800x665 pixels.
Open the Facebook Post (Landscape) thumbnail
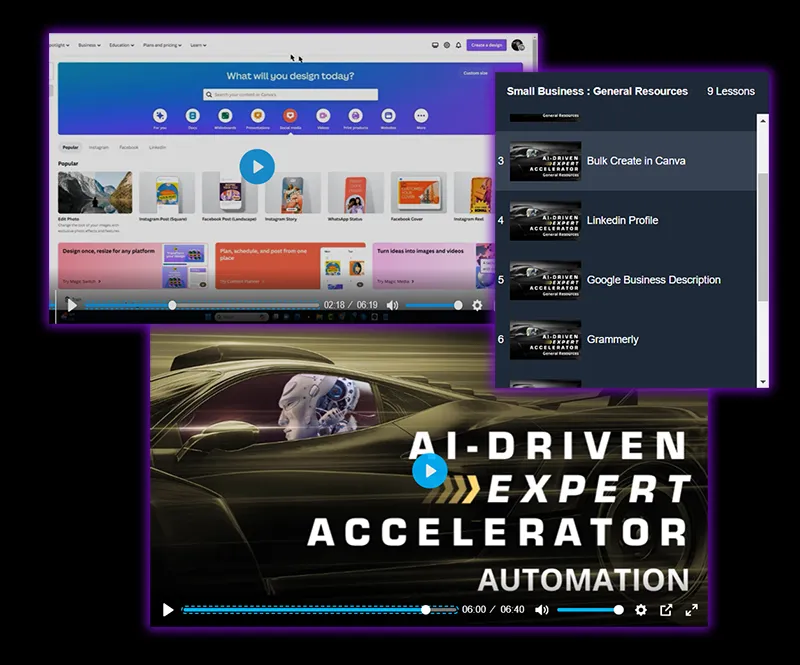point(230,192)
